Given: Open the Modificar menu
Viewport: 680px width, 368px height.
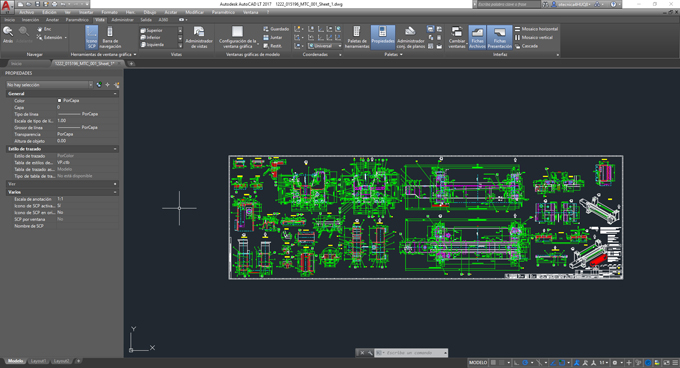Looking at the screenshot, I should pyautogui.click(x=194, y=12).
